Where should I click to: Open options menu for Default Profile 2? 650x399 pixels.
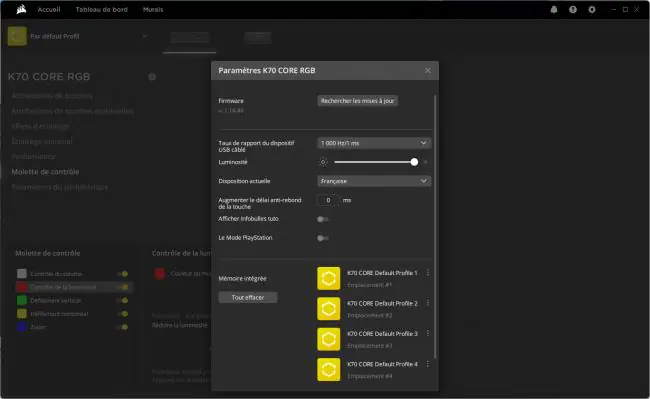[428, 303]
